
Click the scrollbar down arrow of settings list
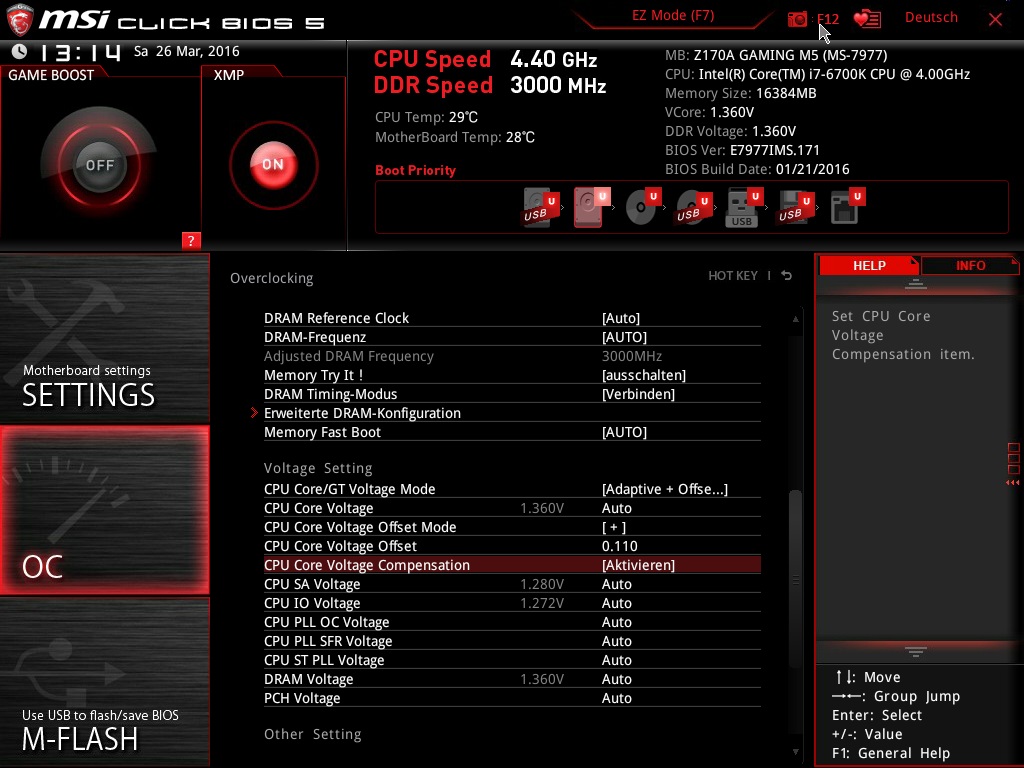(795, 752)
